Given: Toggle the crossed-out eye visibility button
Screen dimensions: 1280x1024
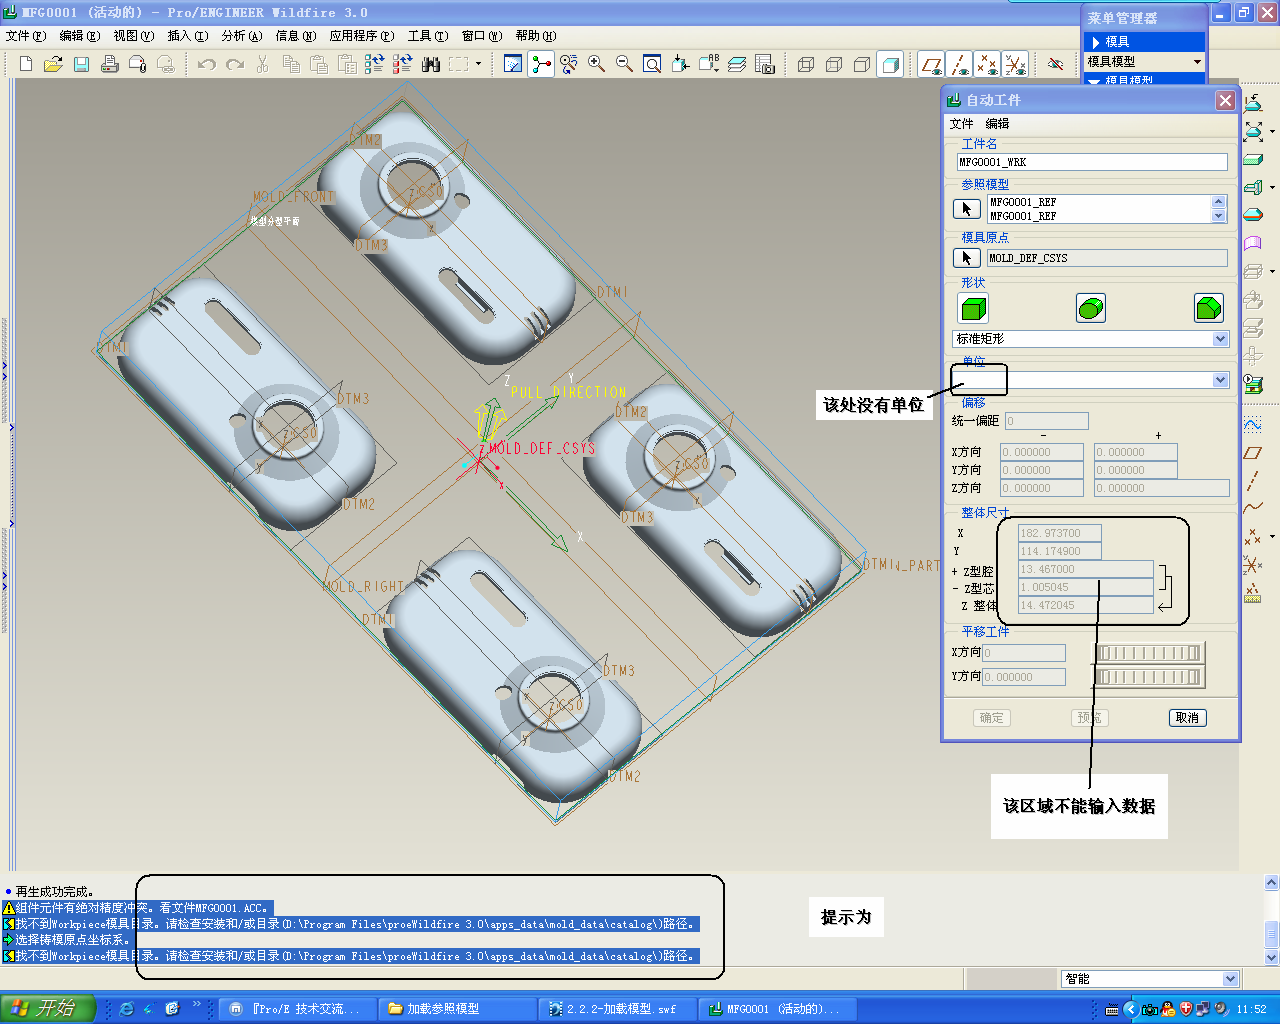Looking at the screenshot, I should tap(1056, 64).
